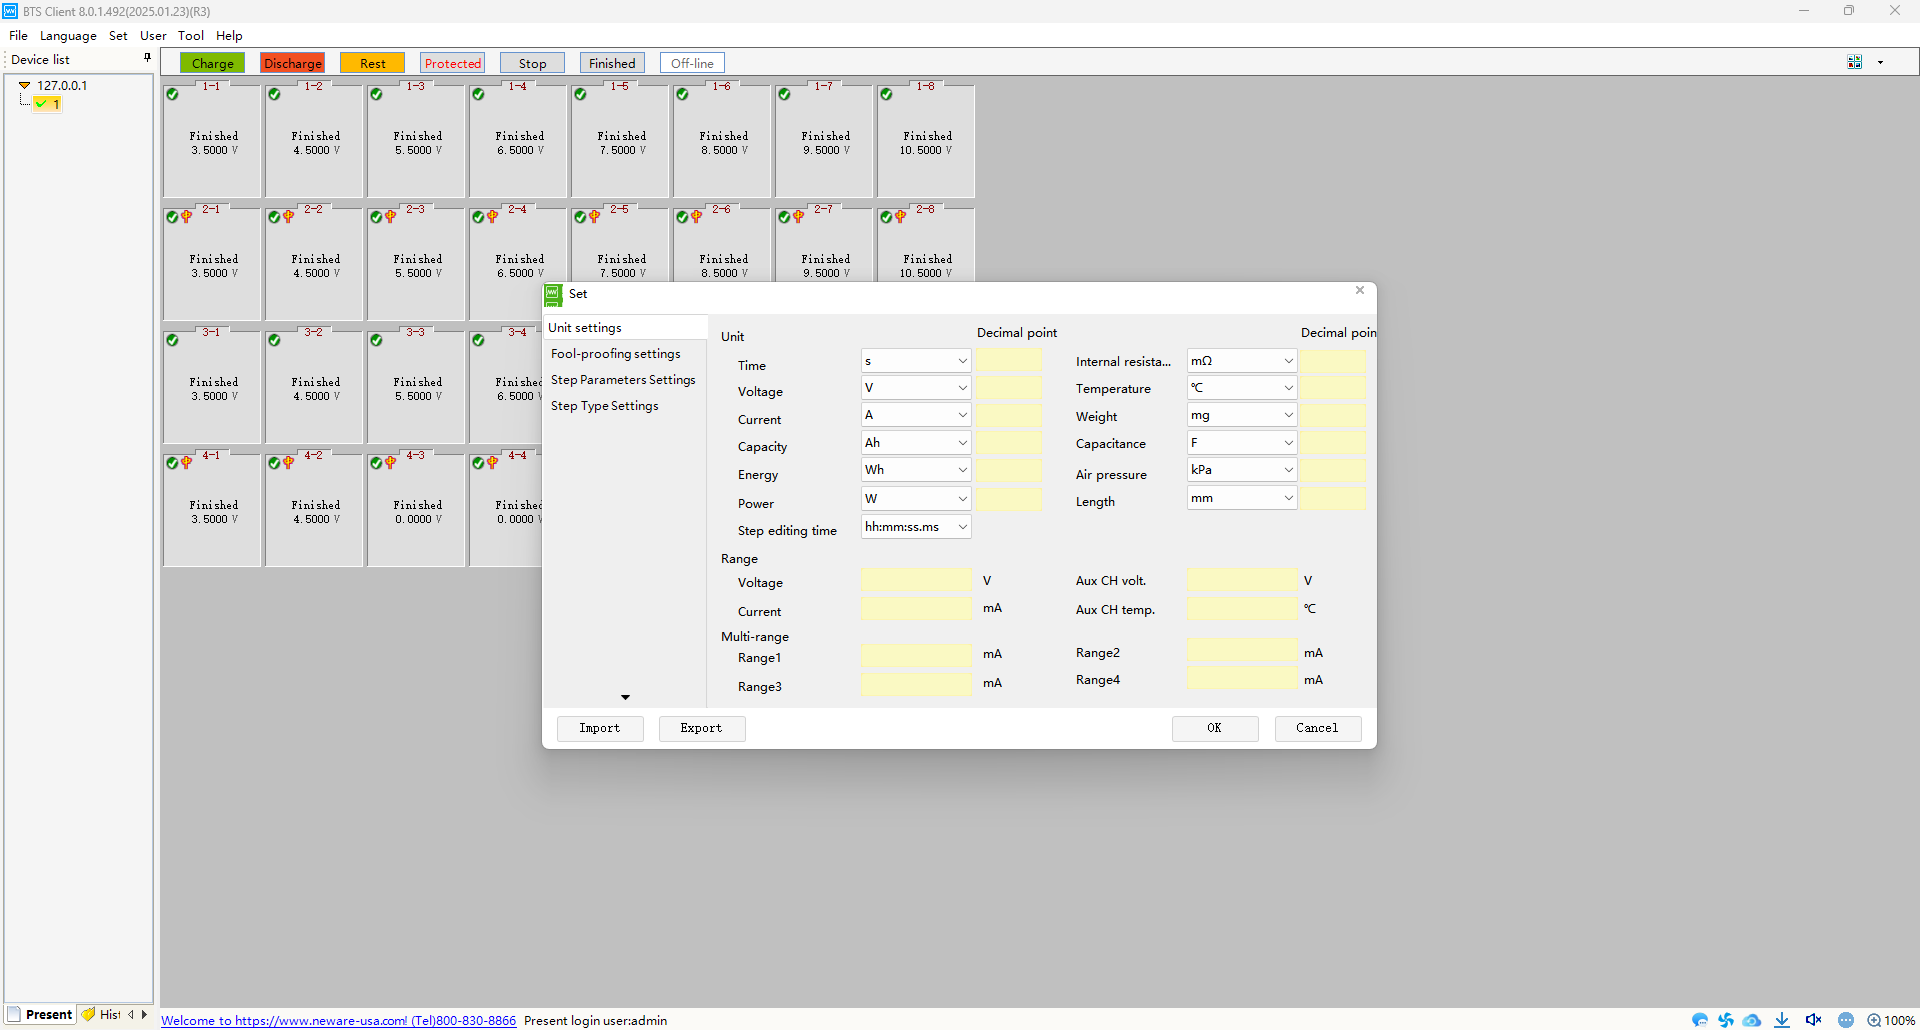Screen dimensions: 1920x1030
Task: Collapse the 127.0.0.1 device tree node
Action: [x=25, y=86]
